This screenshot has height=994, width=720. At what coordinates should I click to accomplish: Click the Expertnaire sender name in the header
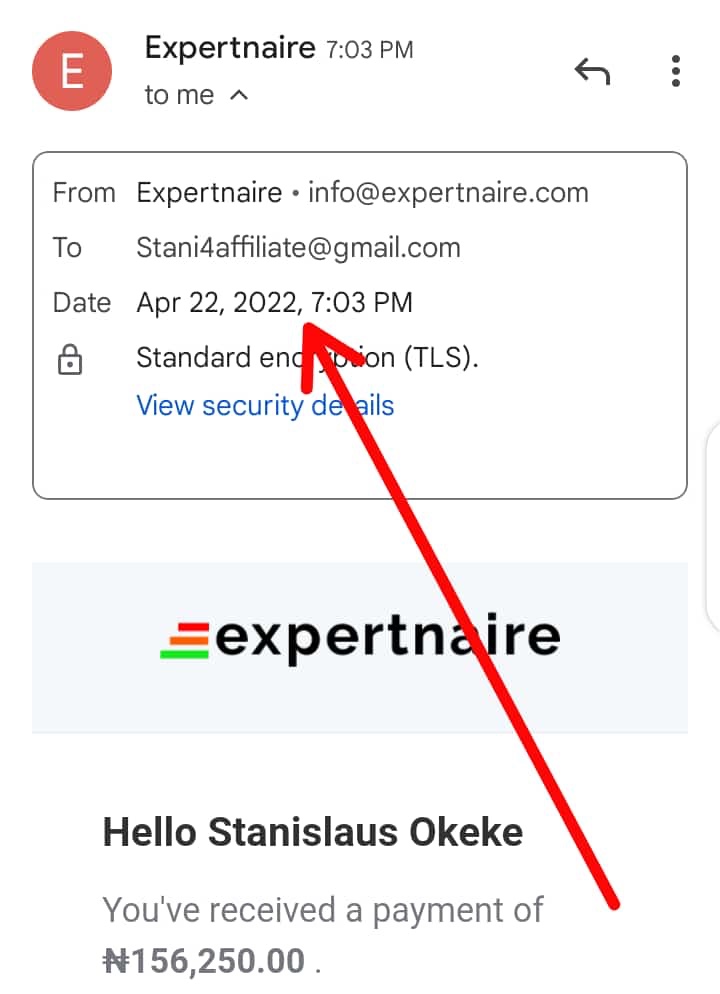point(230,47)
